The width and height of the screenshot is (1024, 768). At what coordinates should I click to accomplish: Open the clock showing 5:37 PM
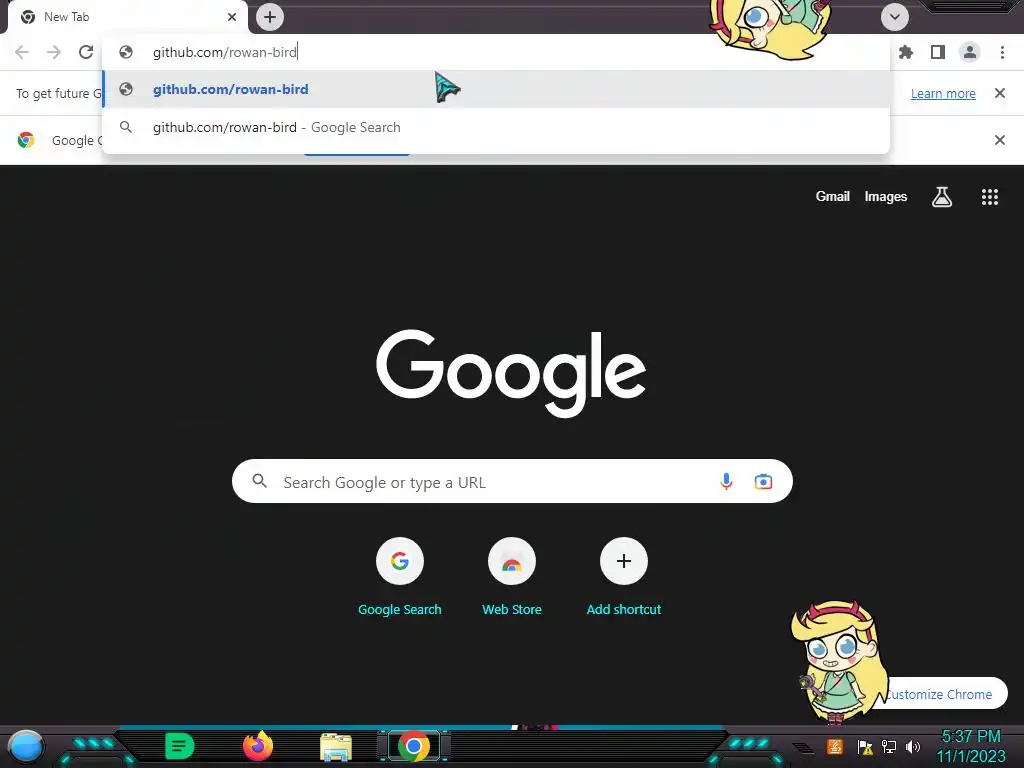pos(971,746)
